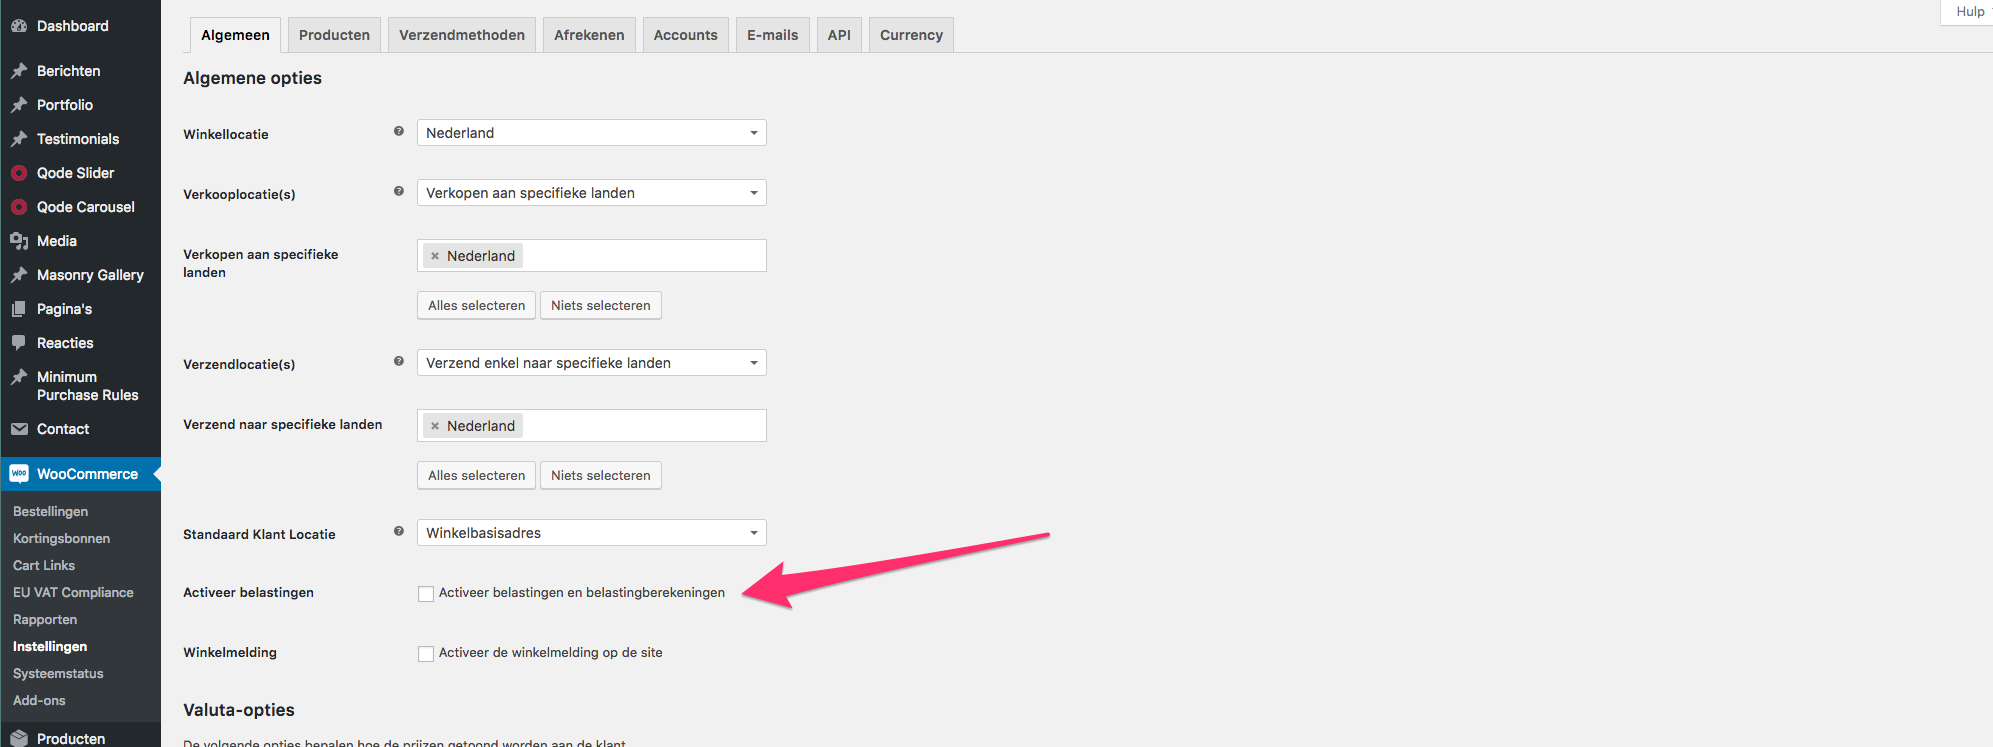The height and width of the screenshot is (747, 1993).
Task: Click Alles selecteren under Verkopen aan specifieke landen
Action: [x=476, y=306]
